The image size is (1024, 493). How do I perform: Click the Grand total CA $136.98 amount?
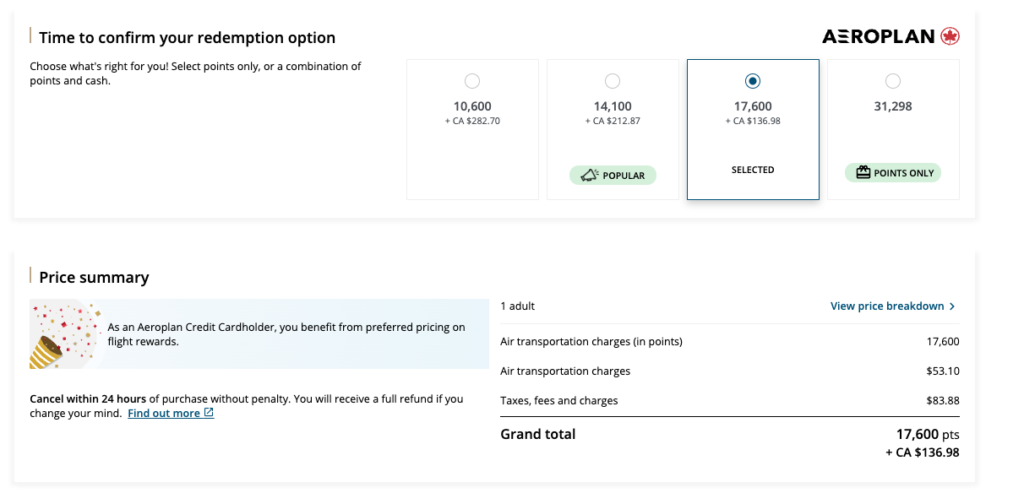coord(922,453)
